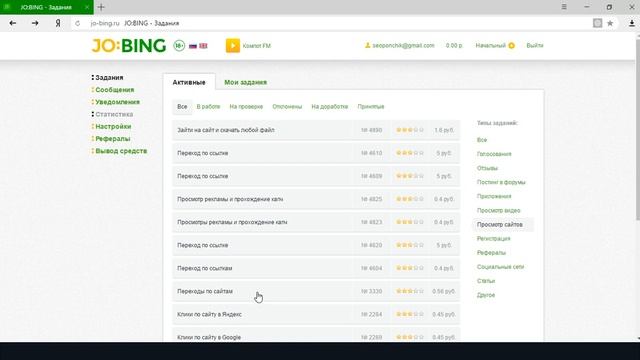Open Уведомления in the left sidebar
The image size is (640, 360).
click(x=117, y=102)
